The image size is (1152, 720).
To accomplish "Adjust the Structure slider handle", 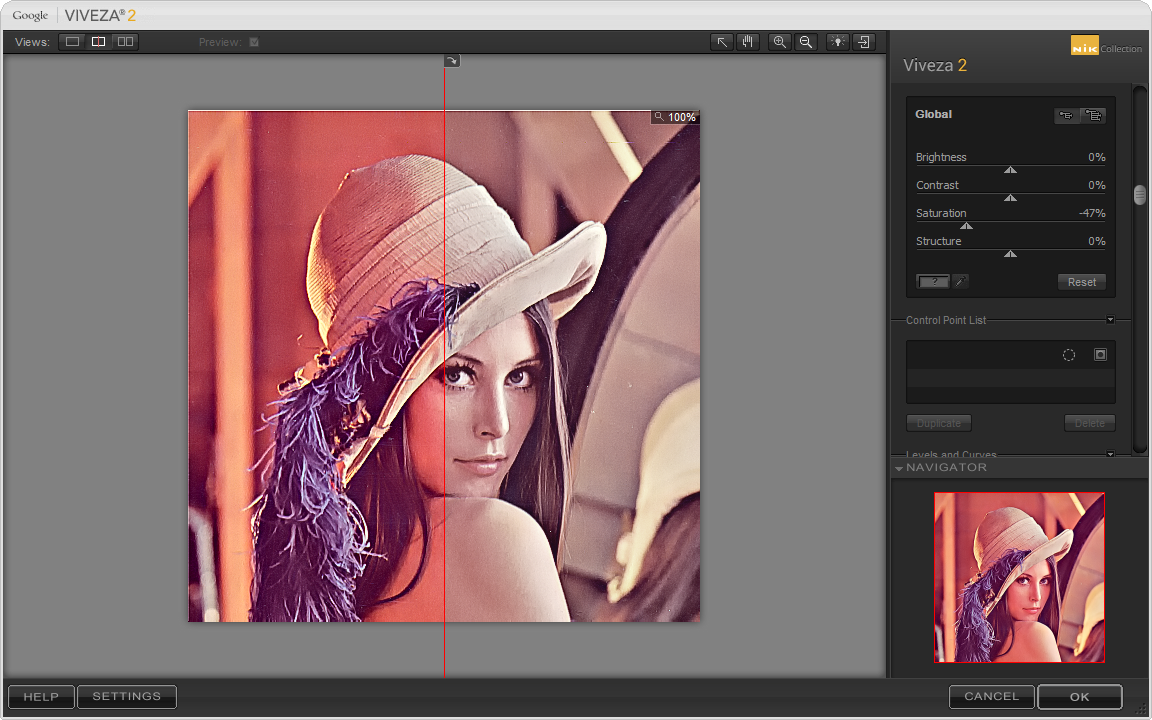I will pyautogui.click(x=1010, y=253).
